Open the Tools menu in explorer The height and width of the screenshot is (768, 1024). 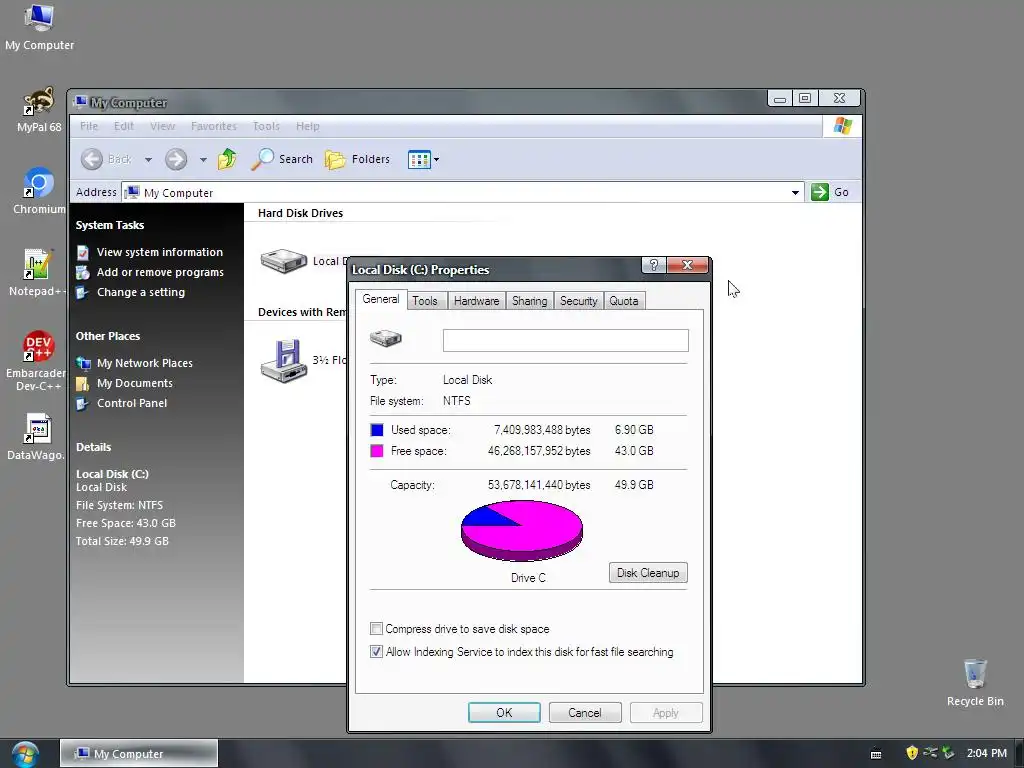click(266, 126)
